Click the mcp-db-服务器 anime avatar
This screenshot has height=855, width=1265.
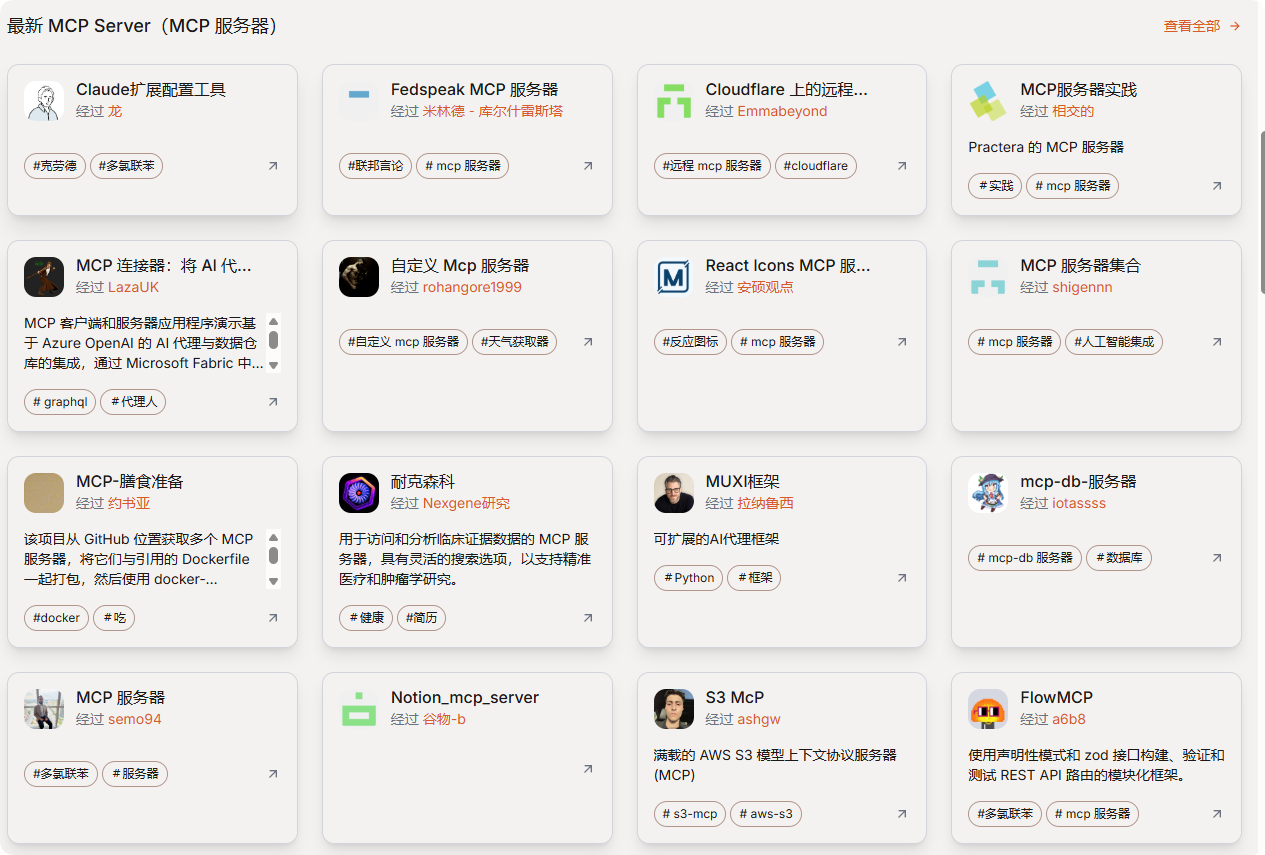pos(988,493)
